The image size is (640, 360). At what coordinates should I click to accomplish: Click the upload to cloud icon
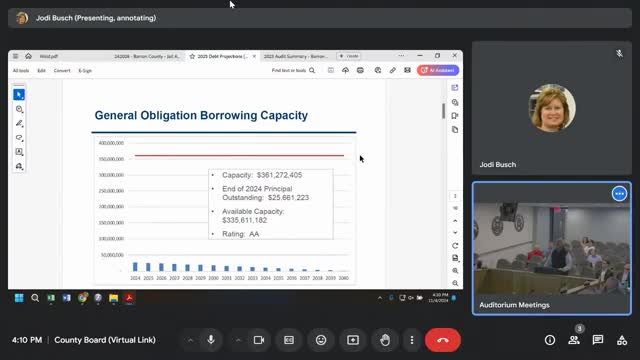(345, 70)
